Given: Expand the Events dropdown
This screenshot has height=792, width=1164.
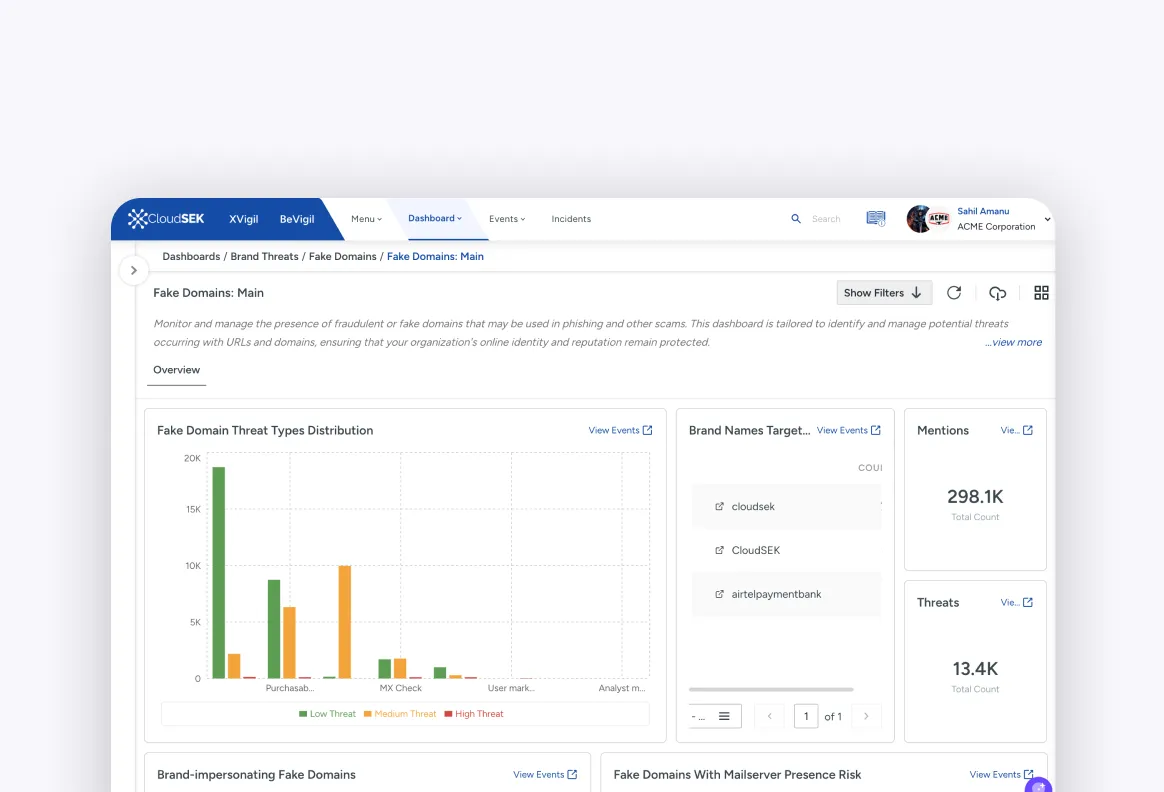Looking at the screenshot, I should [x=506, y=219].
